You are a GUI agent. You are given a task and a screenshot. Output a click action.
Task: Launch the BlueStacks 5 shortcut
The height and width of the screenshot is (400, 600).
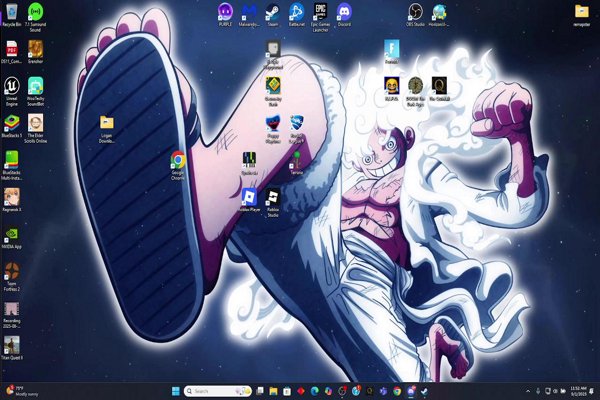coord(11,126)
